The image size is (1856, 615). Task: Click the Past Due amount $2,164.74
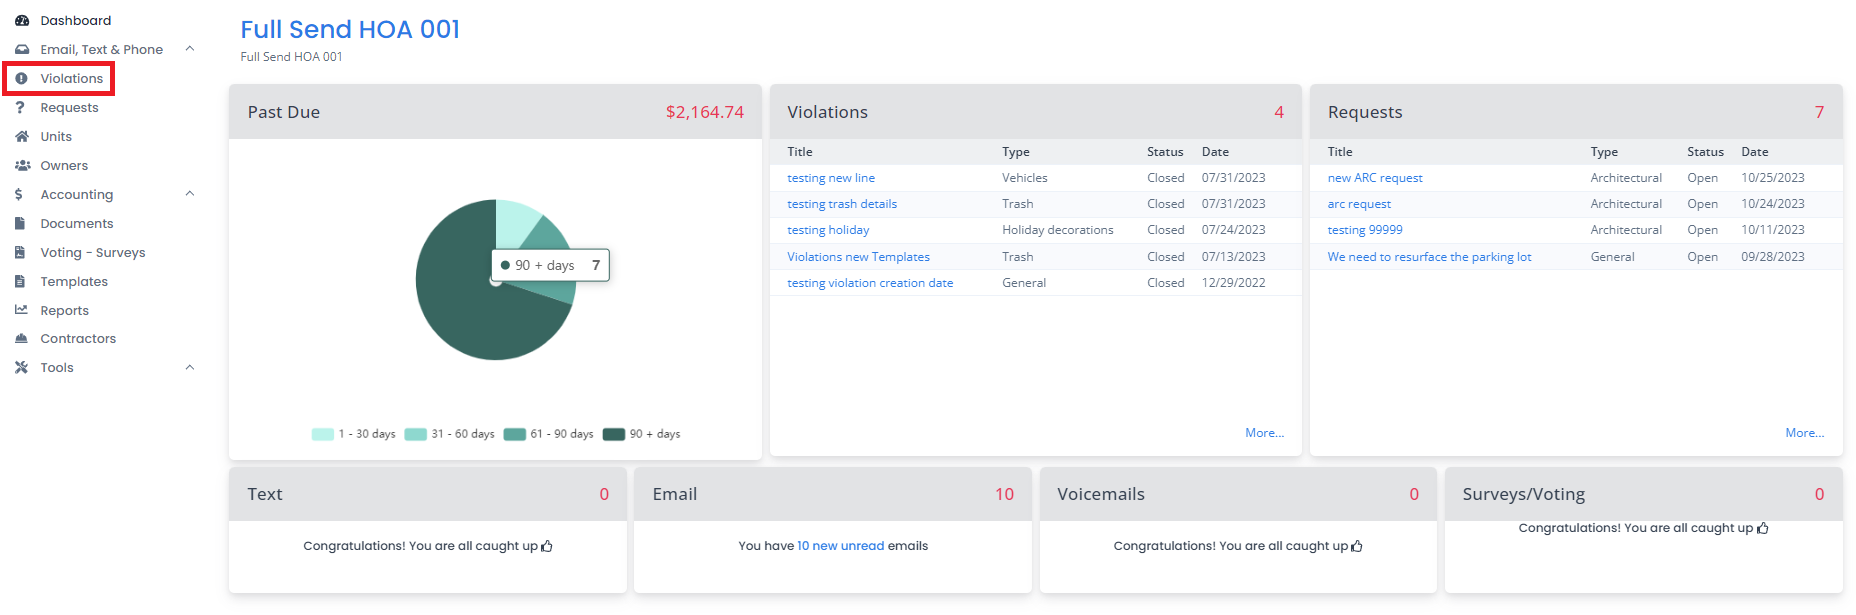(x=704, y=112)
